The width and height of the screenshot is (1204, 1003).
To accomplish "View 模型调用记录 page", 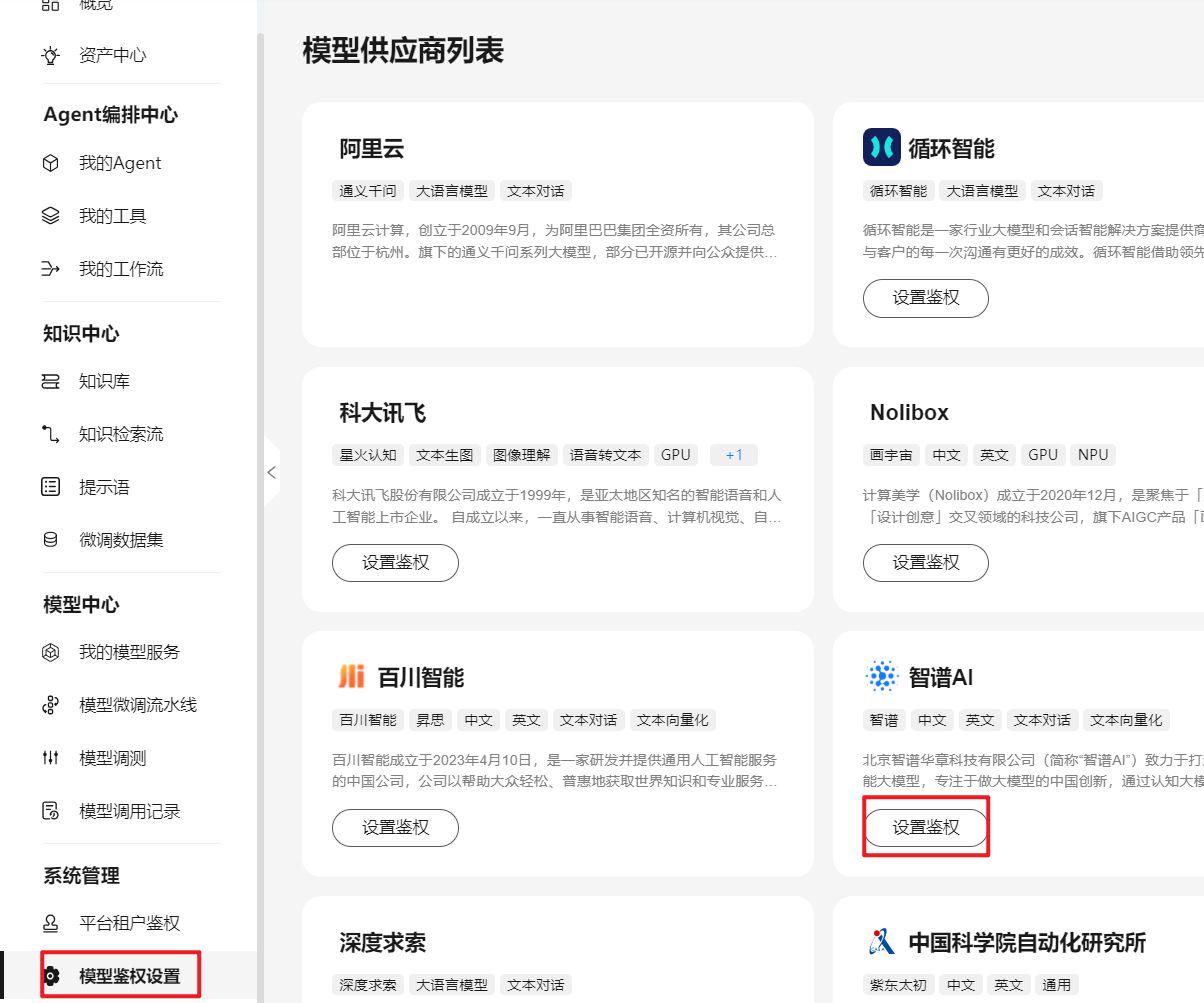I will coord(129,811).
